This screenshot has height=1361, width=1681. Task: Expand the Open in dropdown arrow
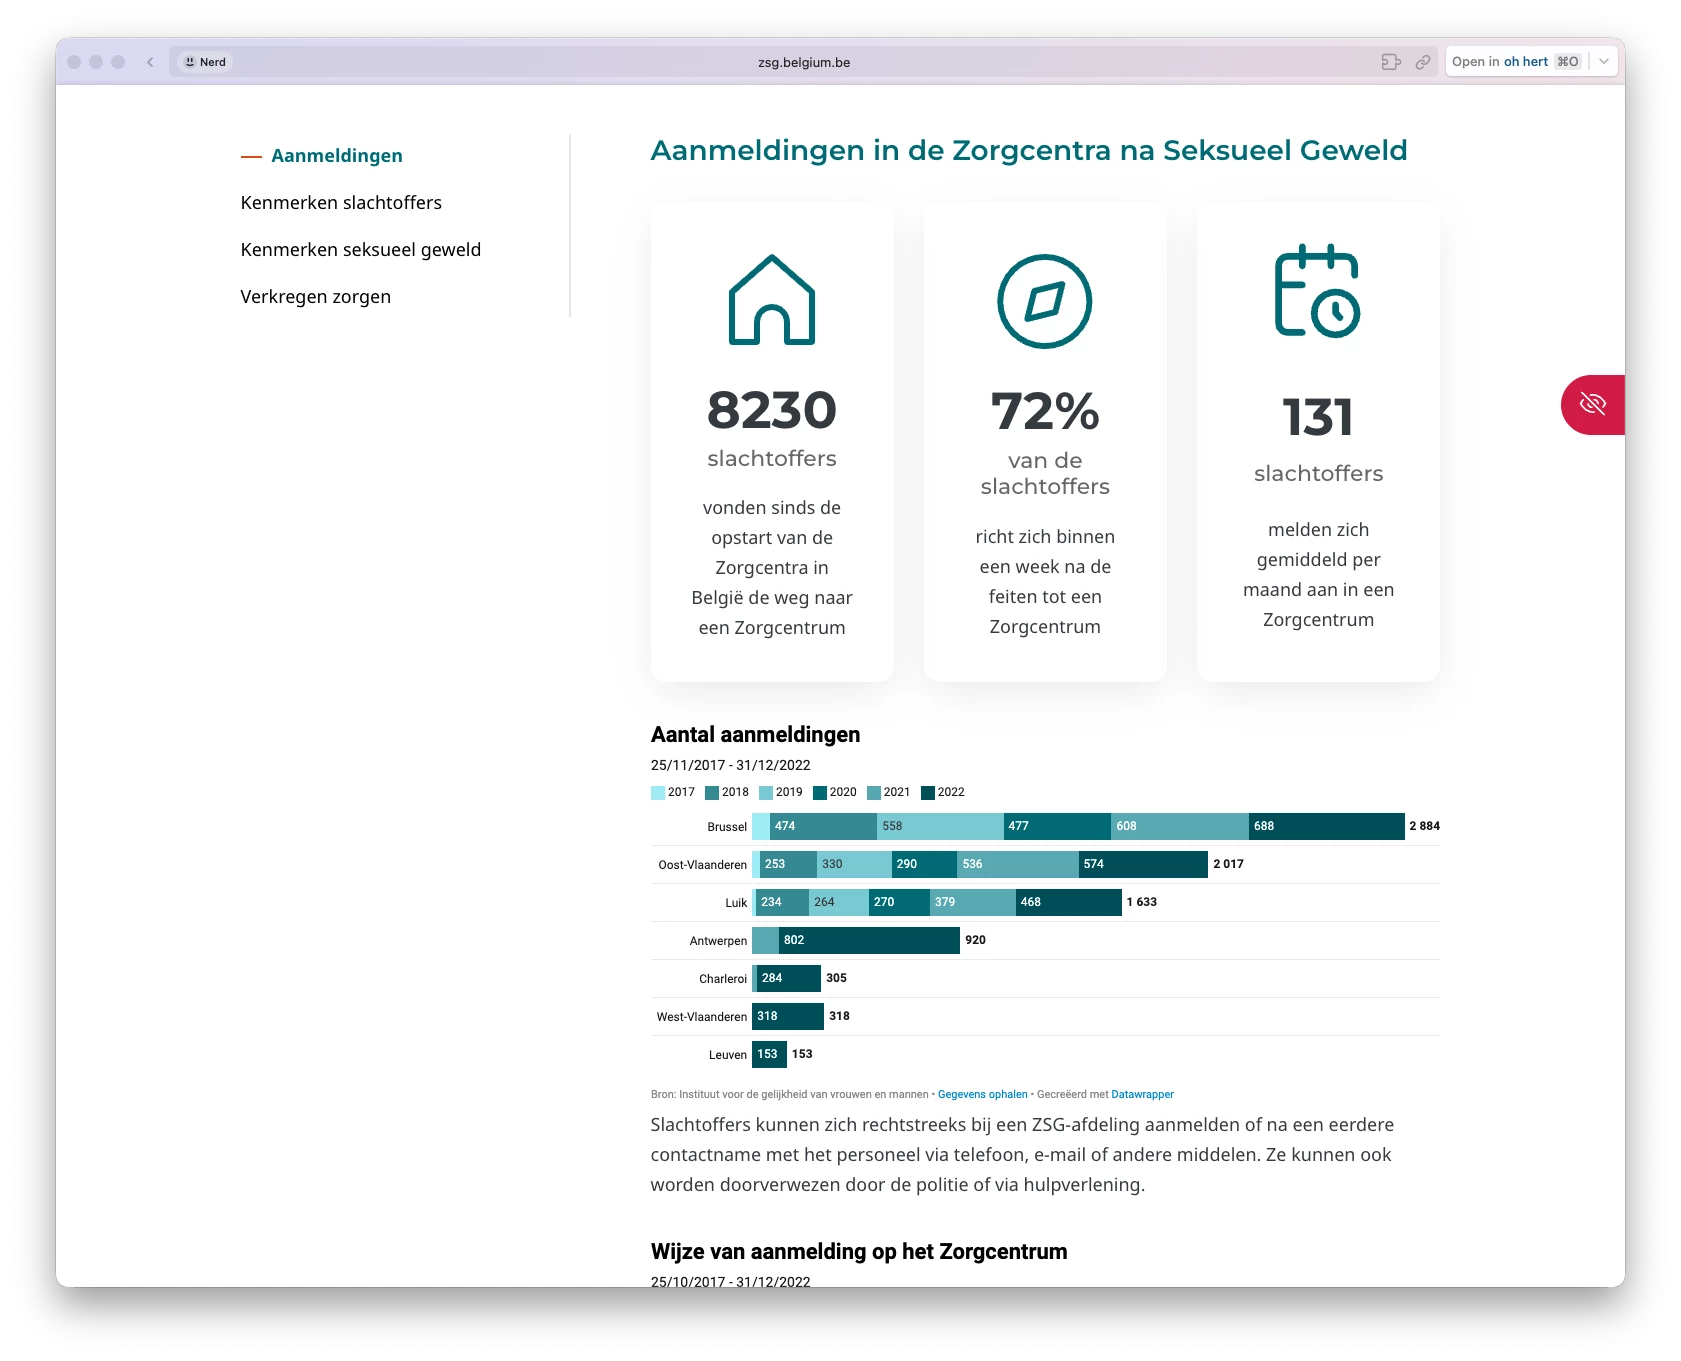point(1604,62)
